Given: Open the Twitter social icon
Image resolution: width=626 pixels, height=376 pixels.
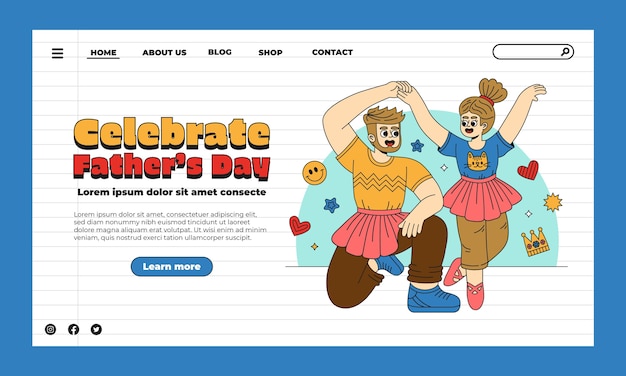Looking at the screenshot, I should [96, 329].
